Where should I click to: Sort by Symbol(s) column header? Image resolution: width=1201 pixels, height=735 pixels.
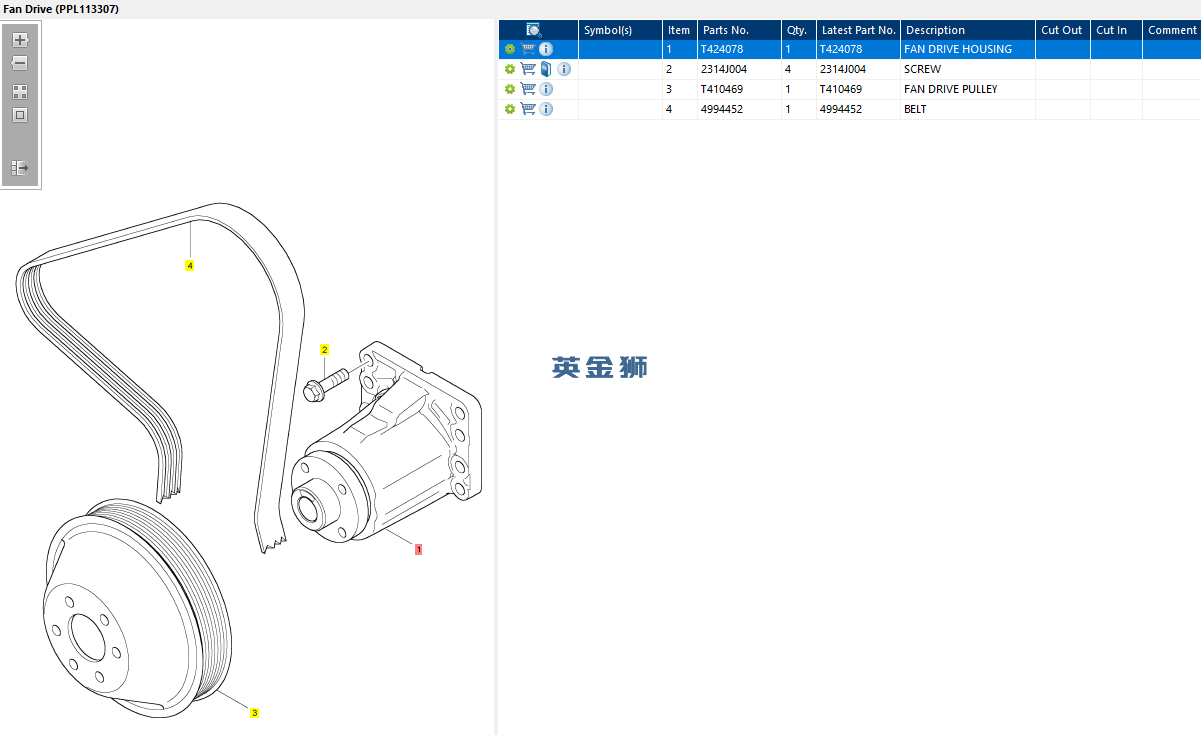pyautogui.click(x=620, y=30)
